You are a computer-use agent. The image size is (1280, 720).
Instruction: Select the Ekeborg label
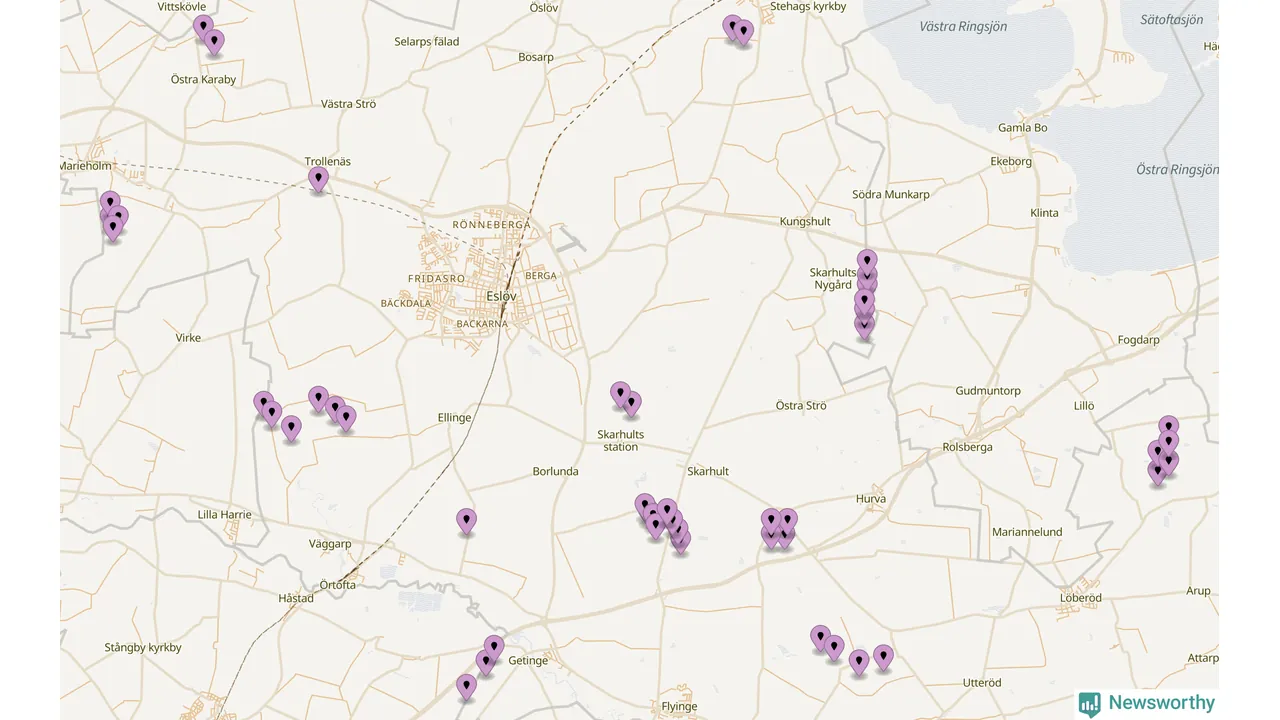click(x=1011, y=161)
